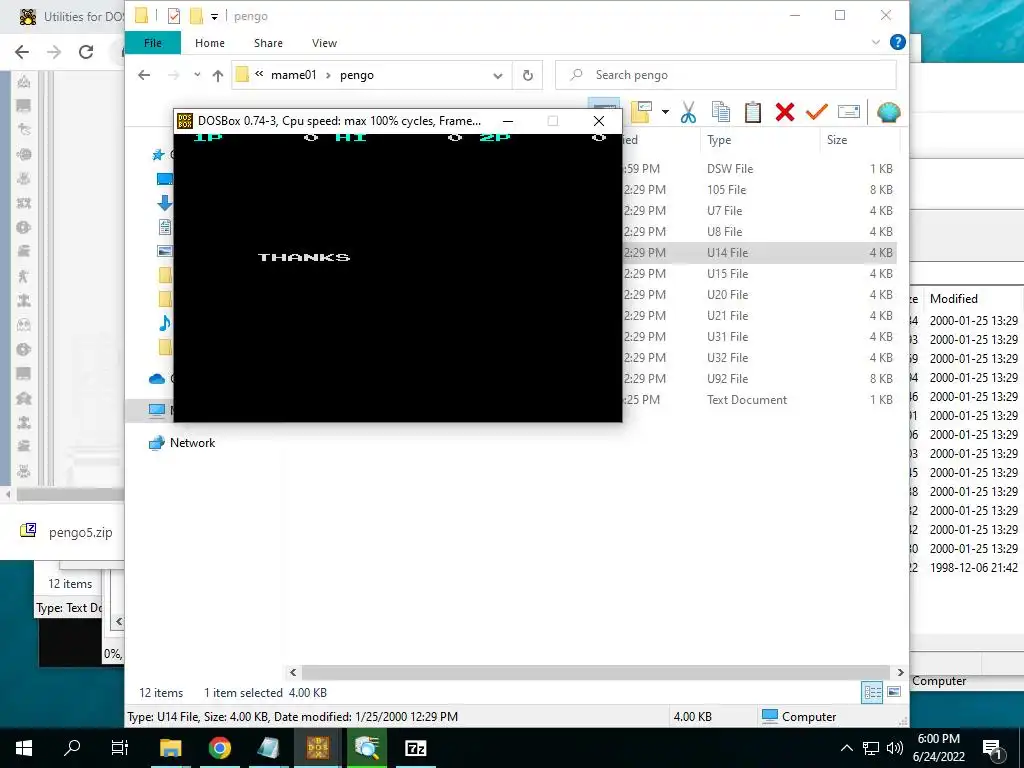Click the browser Reload button
The width and height of the screenshot is (1024, 768).
click(86, 52)
